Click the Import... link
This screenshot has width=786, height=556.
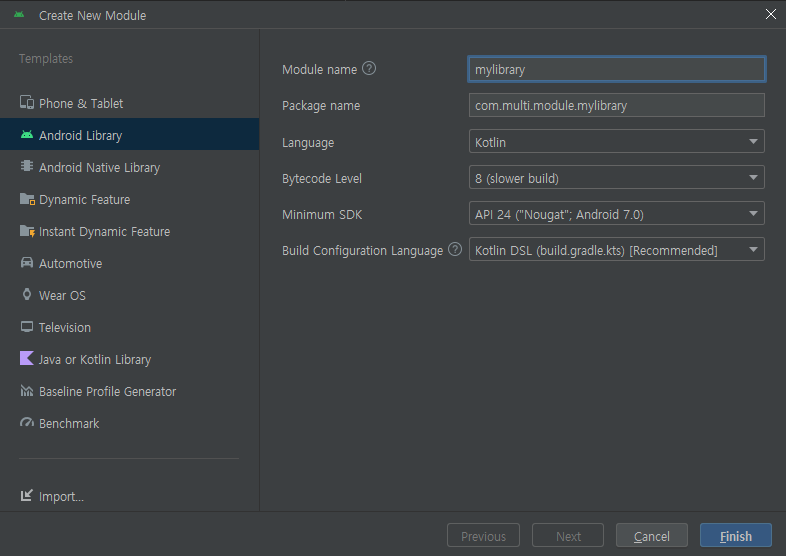click(x=61, y=496)
